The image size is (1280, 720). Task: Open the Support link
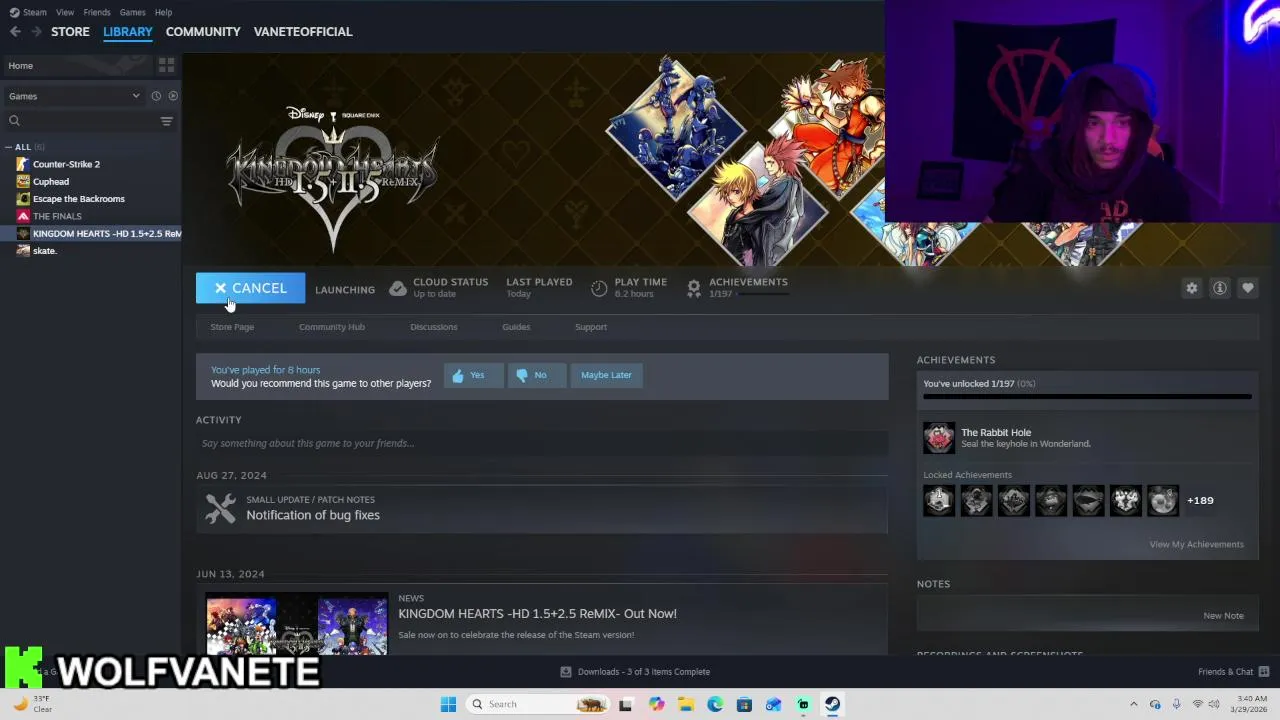point(591,327)
